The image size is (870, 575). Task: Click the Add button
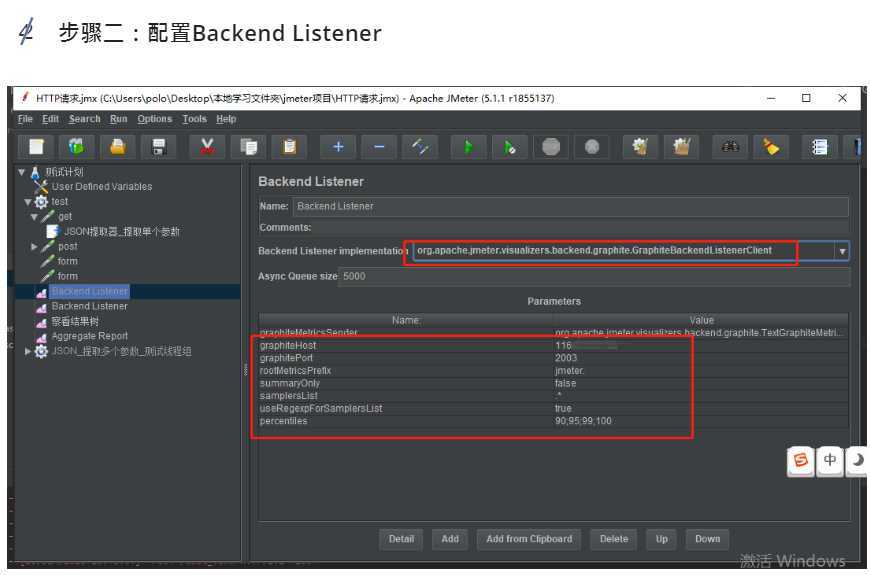point(450,539)
